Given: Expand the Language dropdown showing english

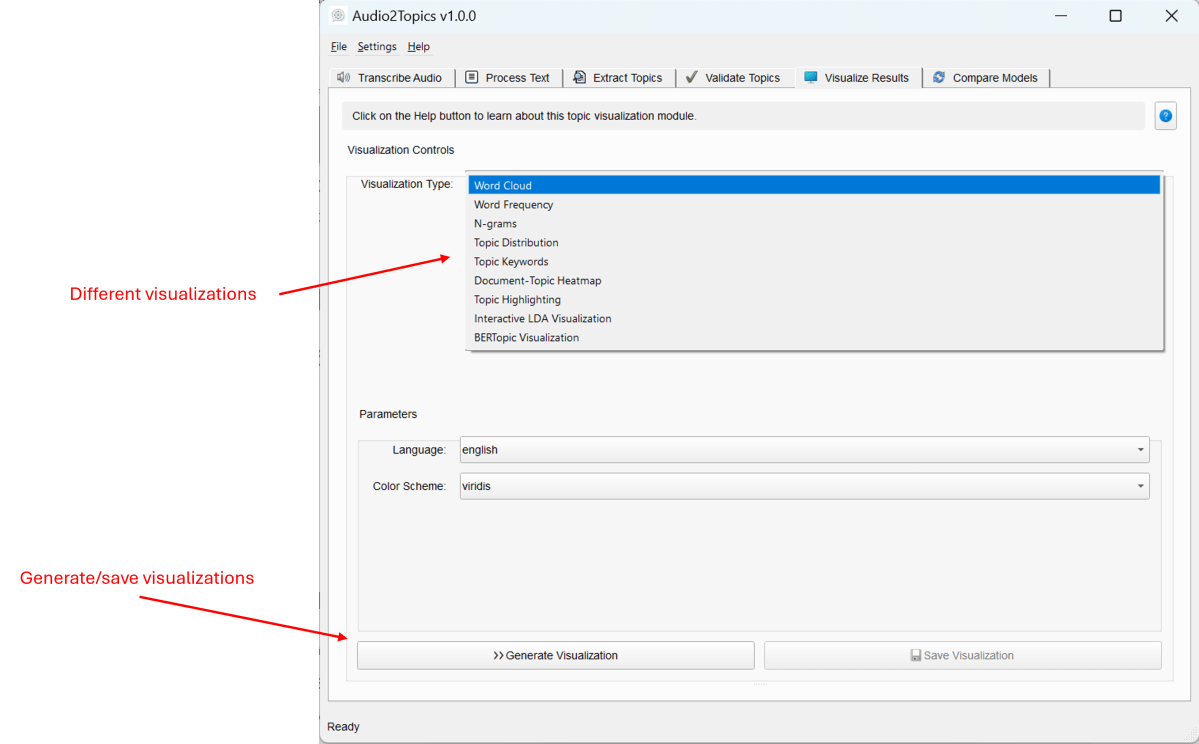Looking at the screenshot, I should point(804,450).
